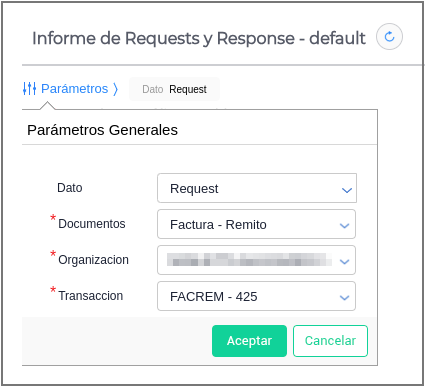Open the Organizacion dropdown
This screenshot has width=425, height=387.
pyautogui.click(x=256, y=260)
